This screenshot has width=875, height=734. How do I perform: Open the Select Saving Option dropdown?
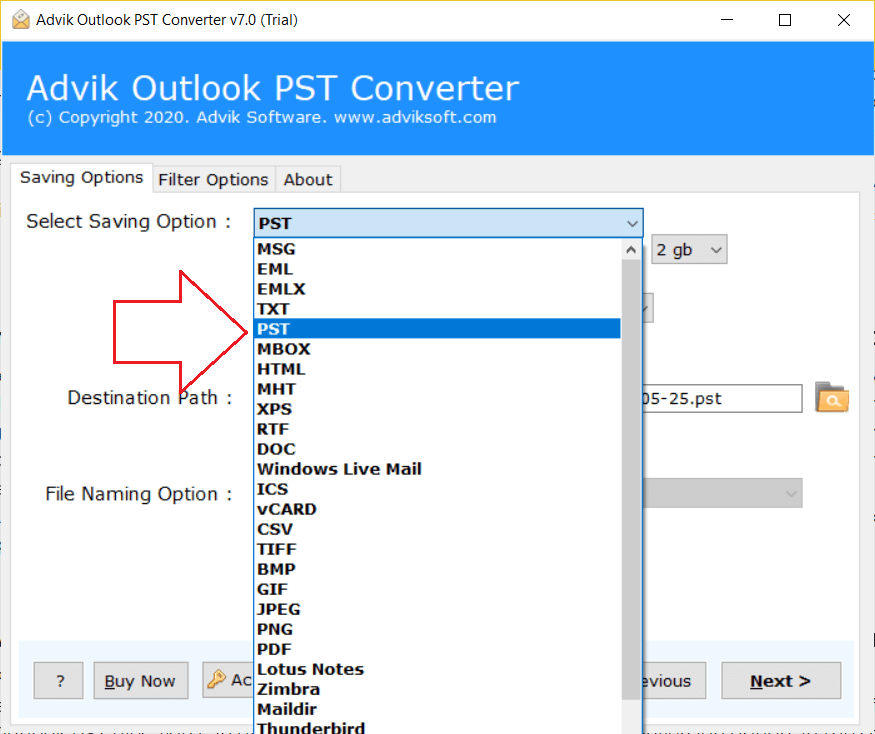[x=448, y=223]
